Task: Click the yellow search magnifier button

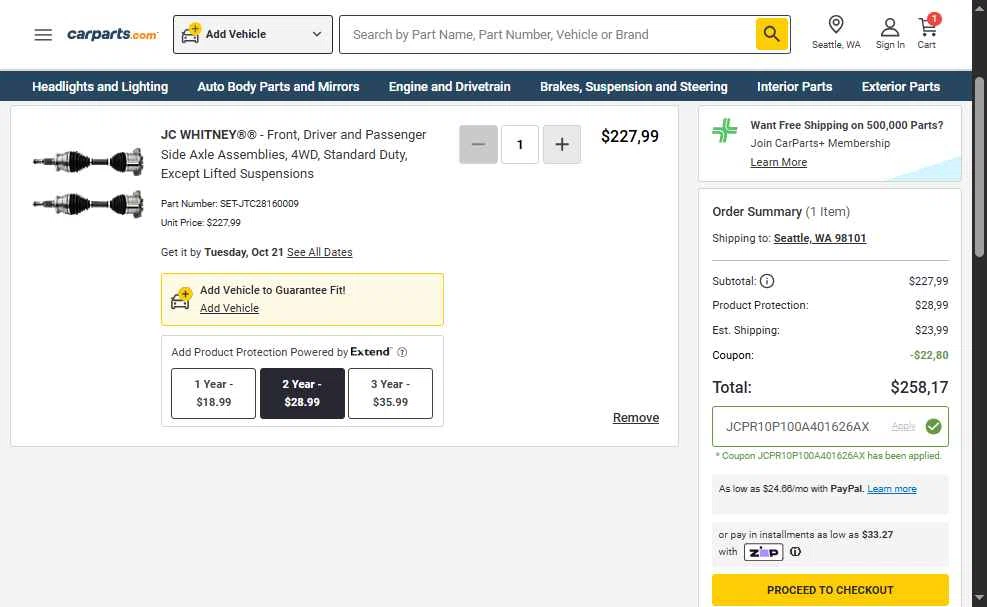Action: pyautogui.click(x=772, y=34)
